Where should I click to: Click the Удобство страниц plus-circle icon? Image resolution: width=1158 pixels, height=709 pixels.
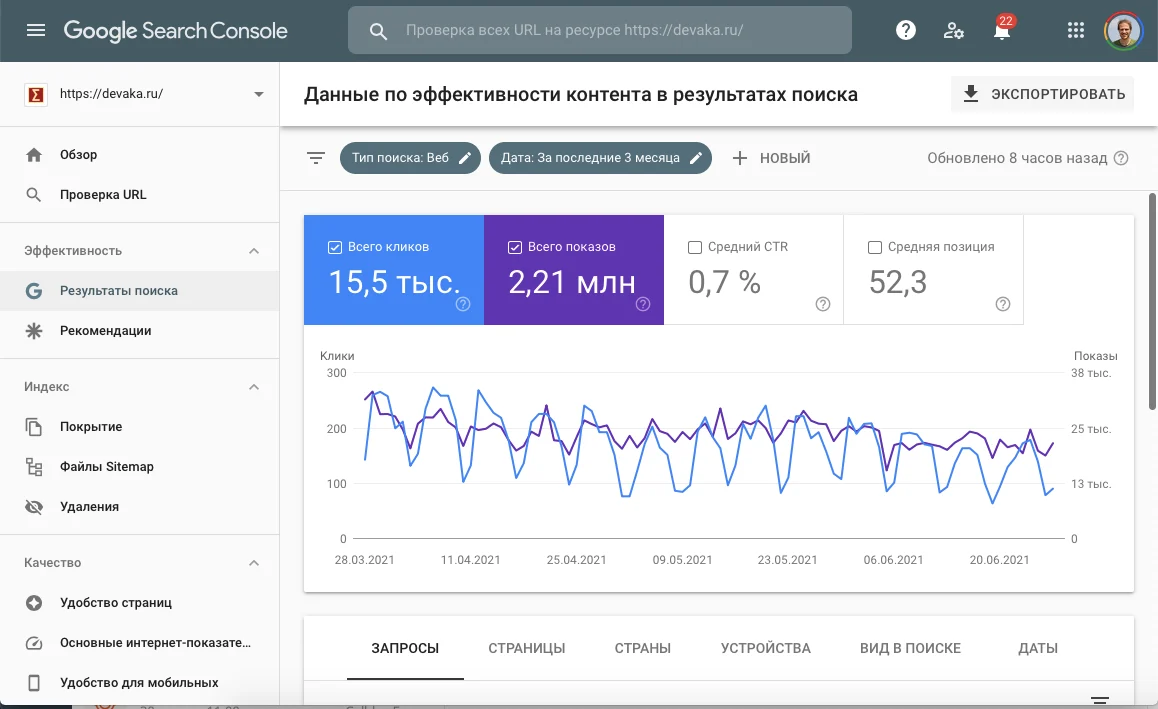coord(34,603)
